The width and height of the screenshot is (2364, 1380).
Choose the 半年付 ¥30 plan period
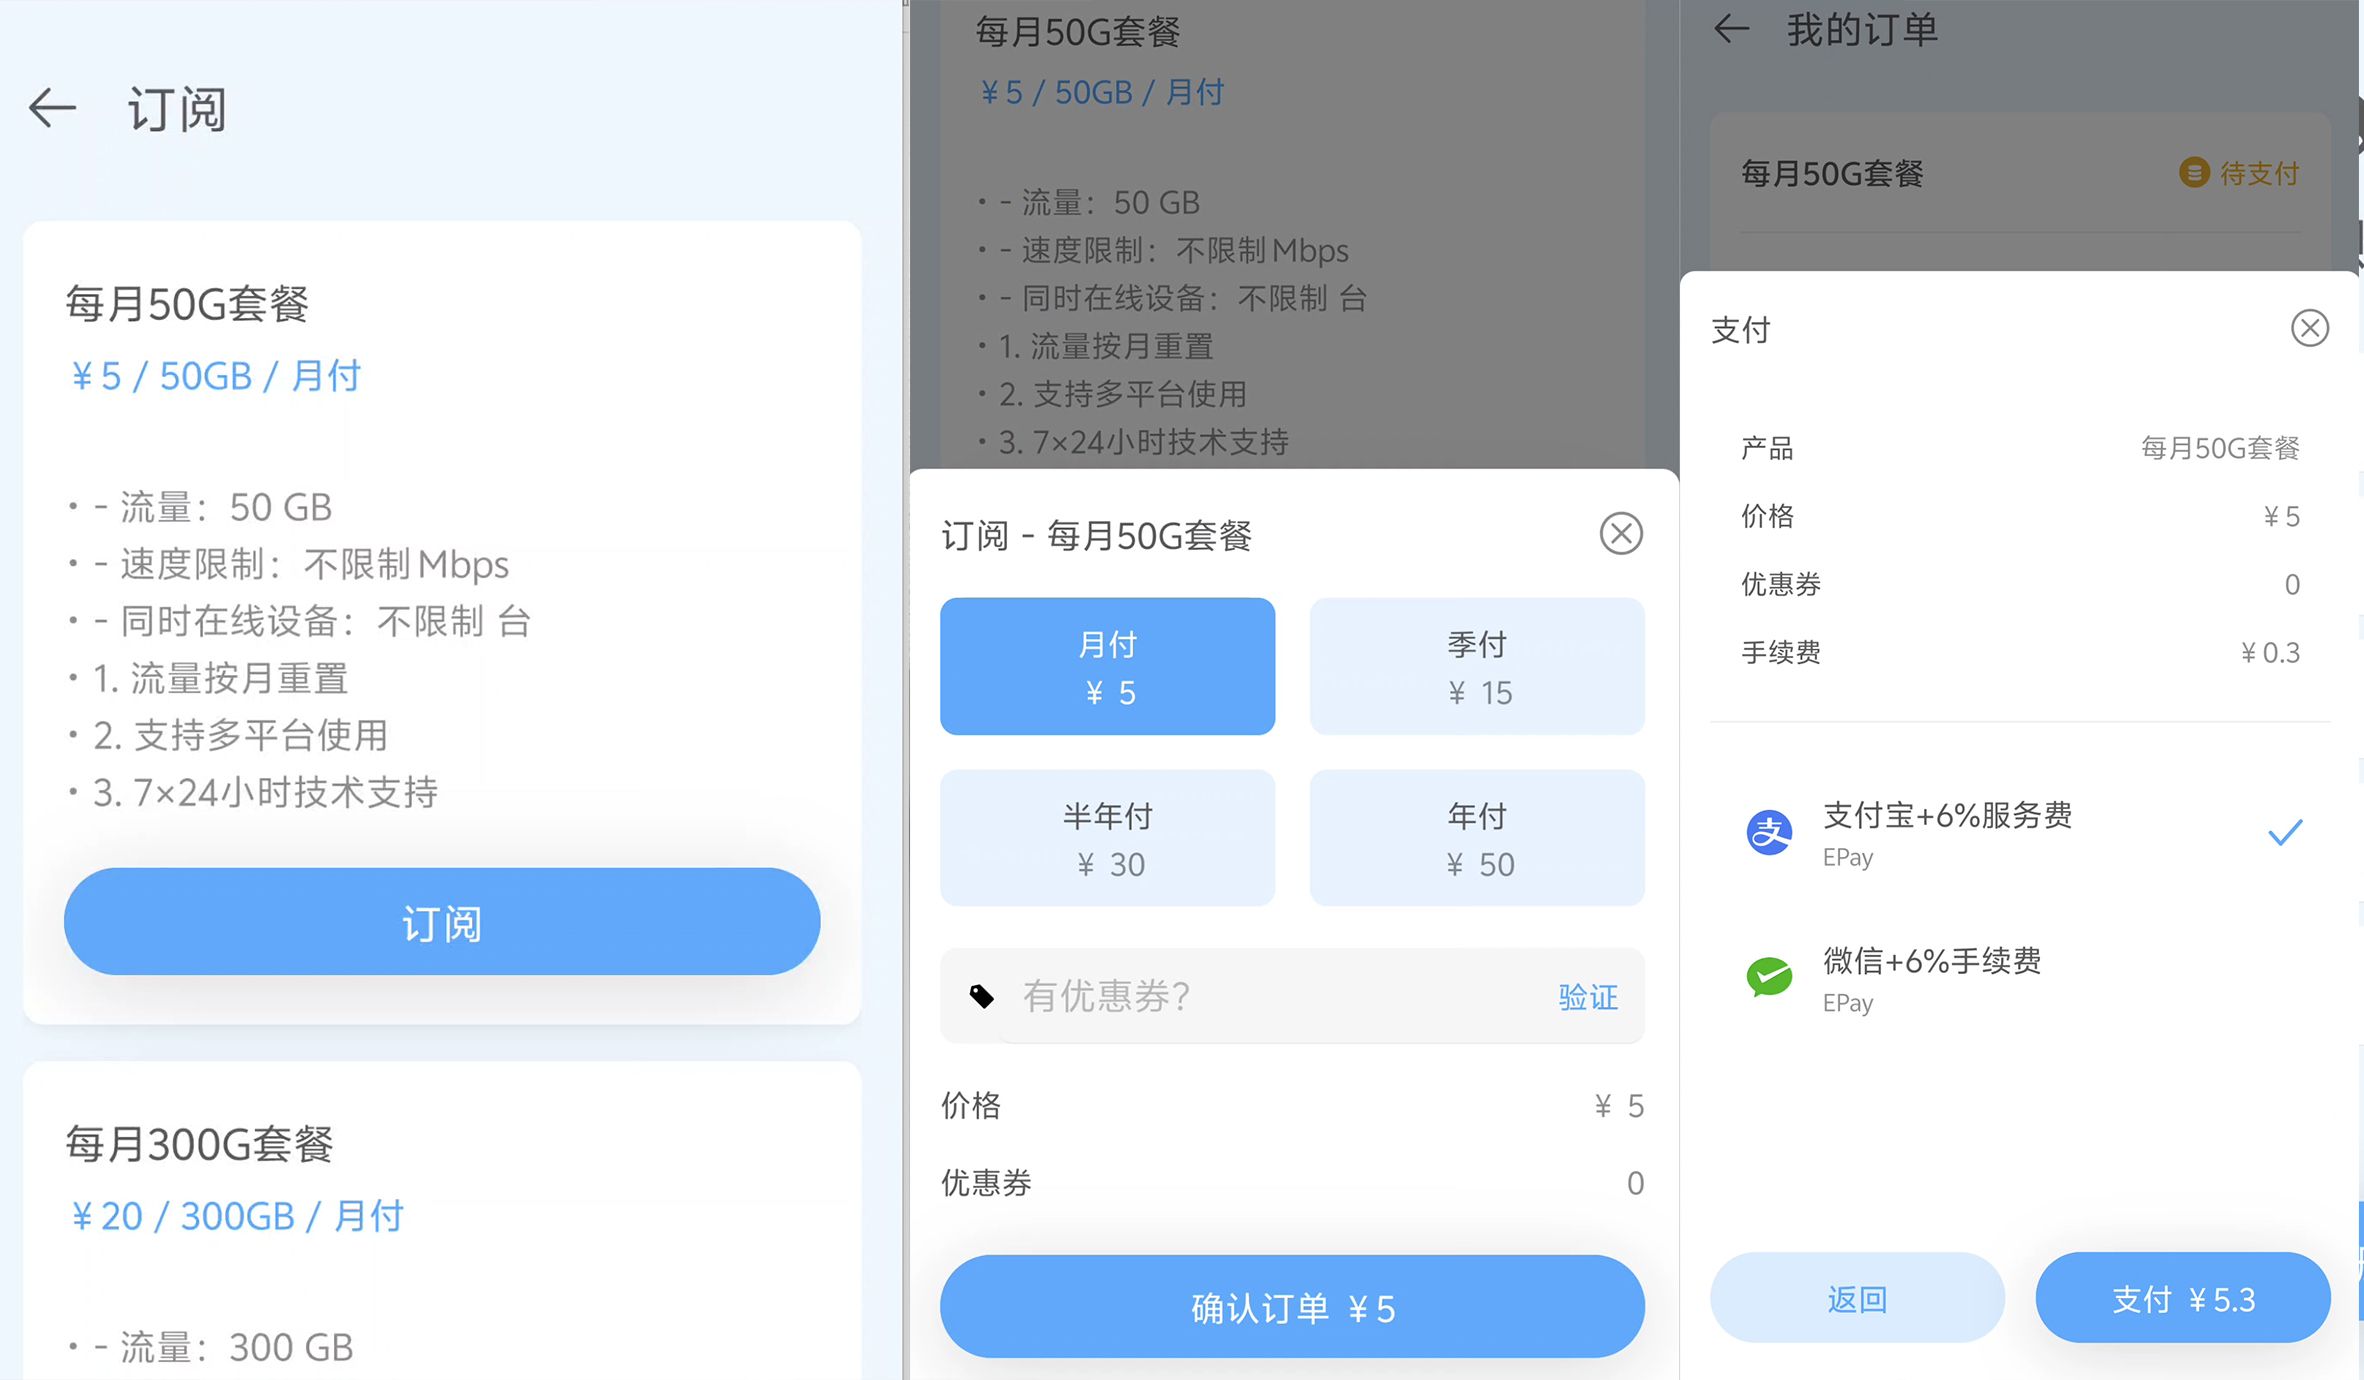coord(1107,838)
